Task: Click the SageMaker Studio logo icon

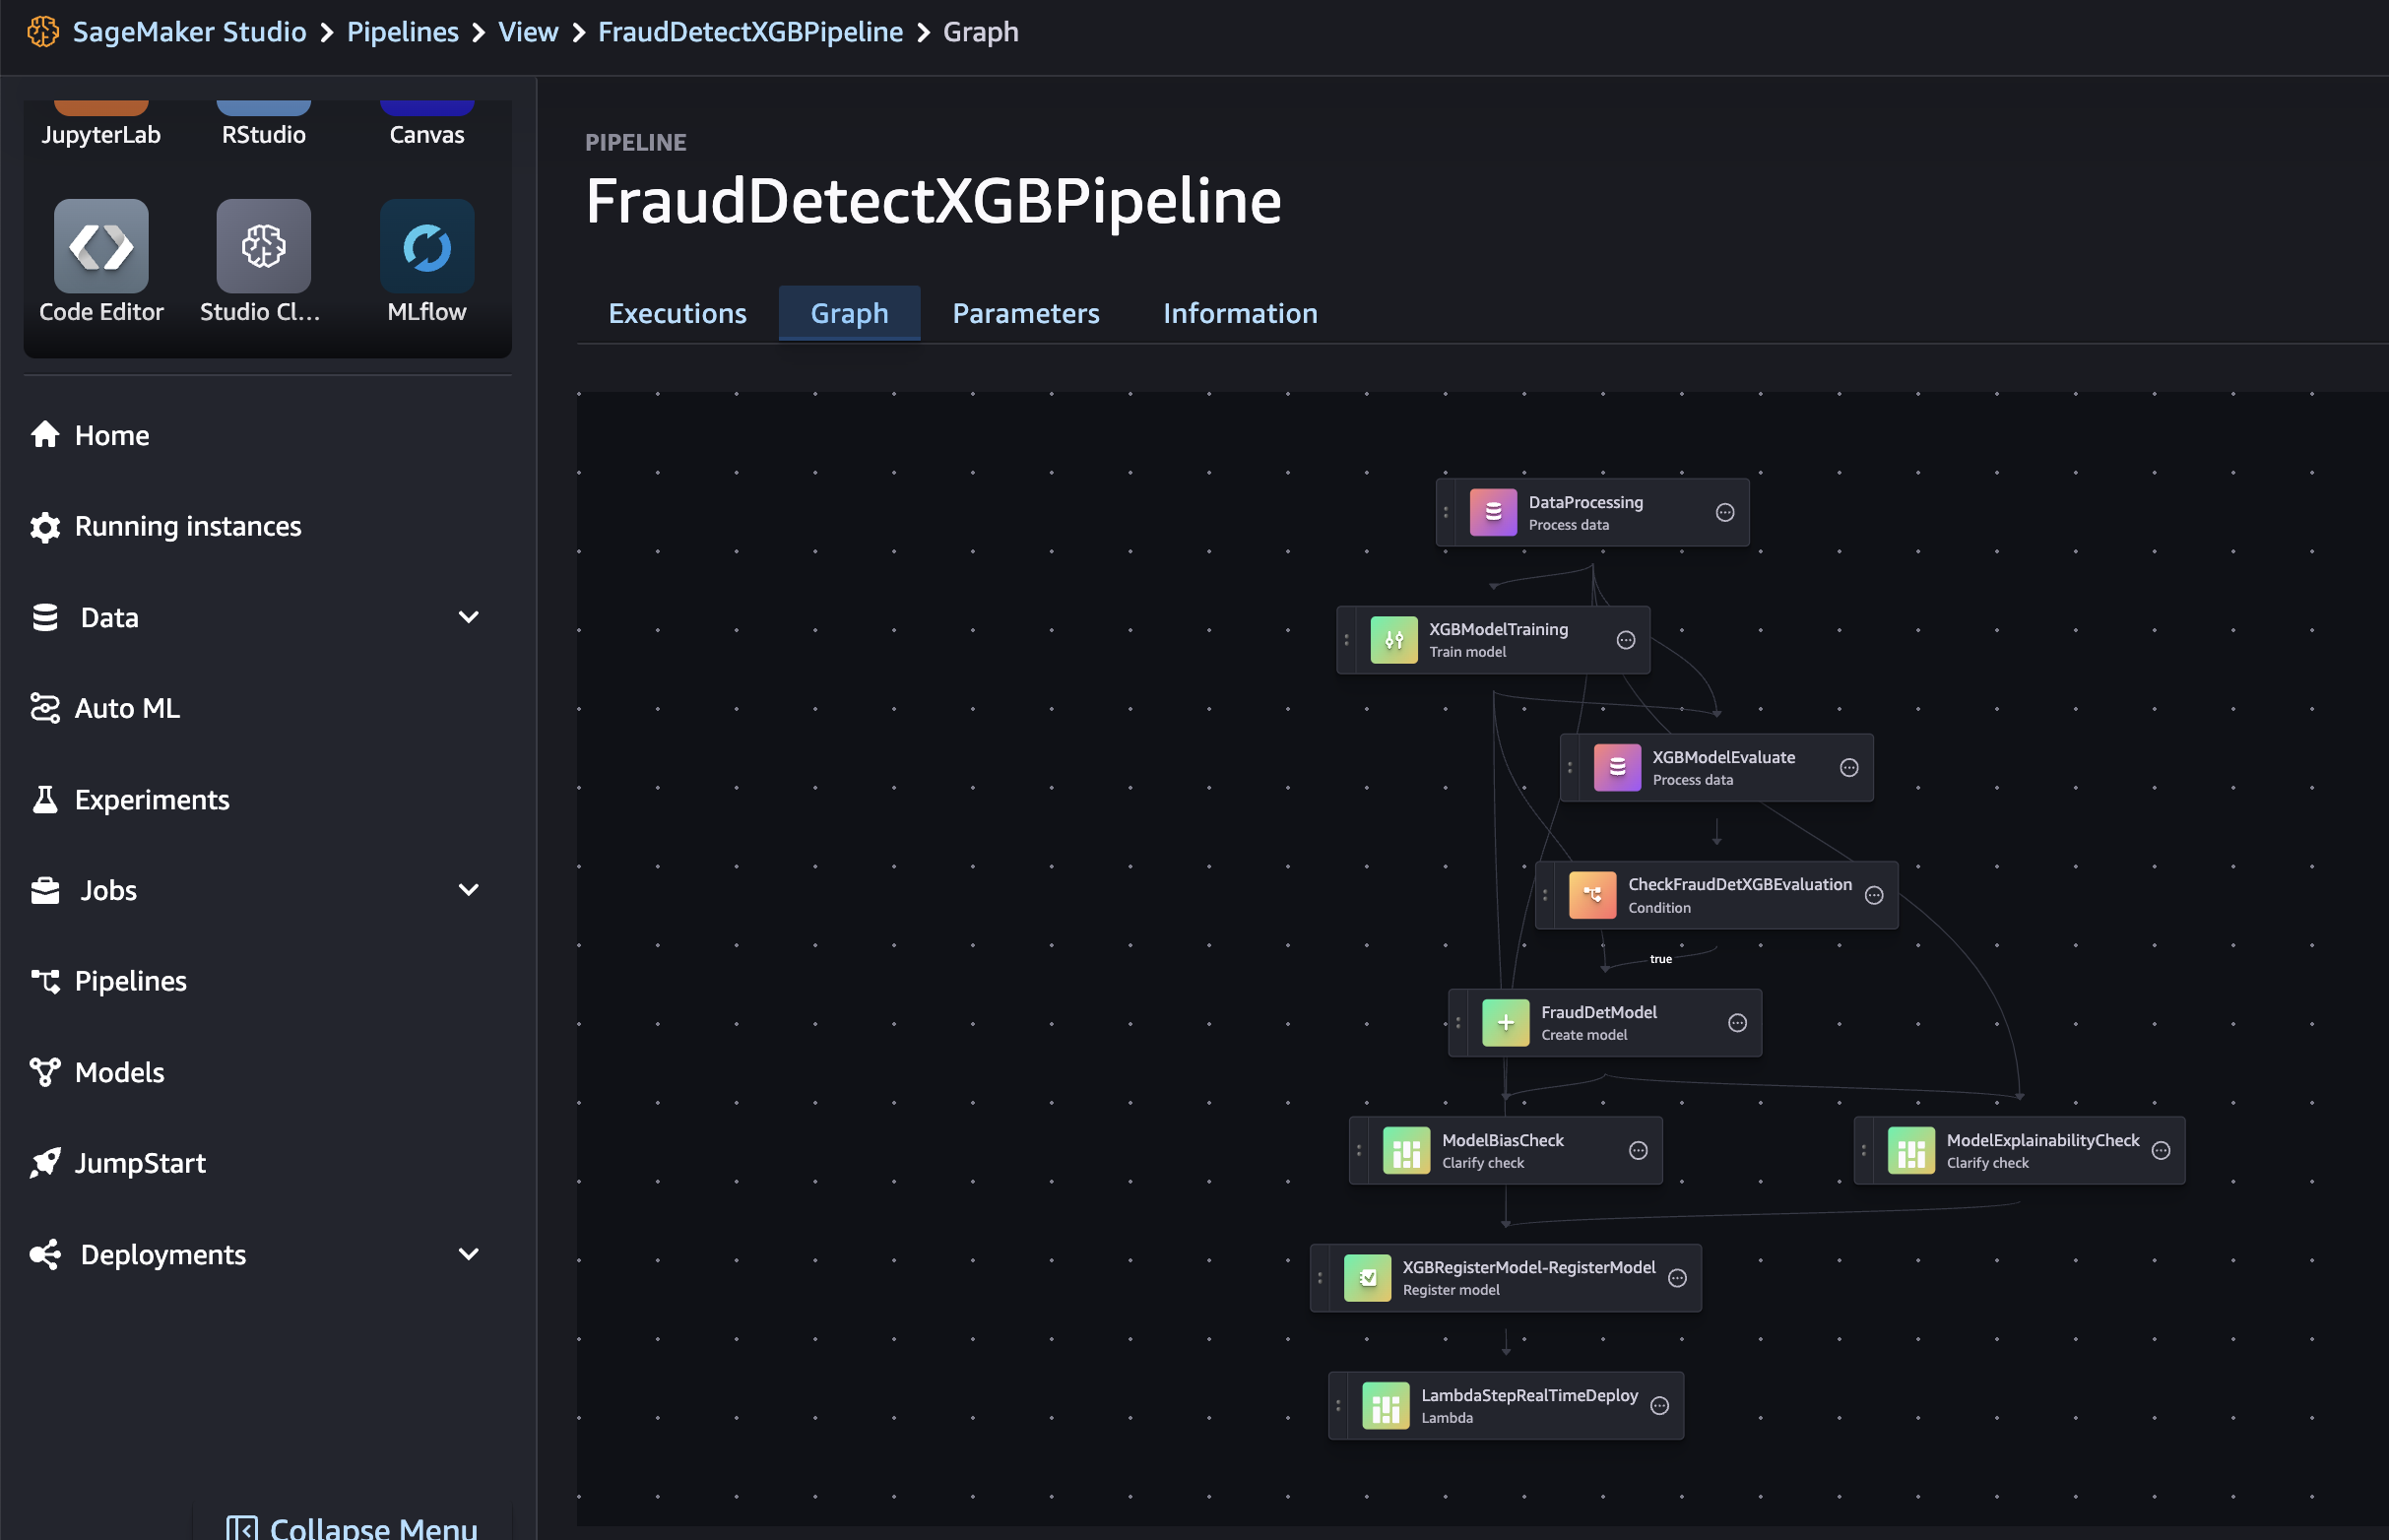Action: pyautogui.click(x=43, y=32)
